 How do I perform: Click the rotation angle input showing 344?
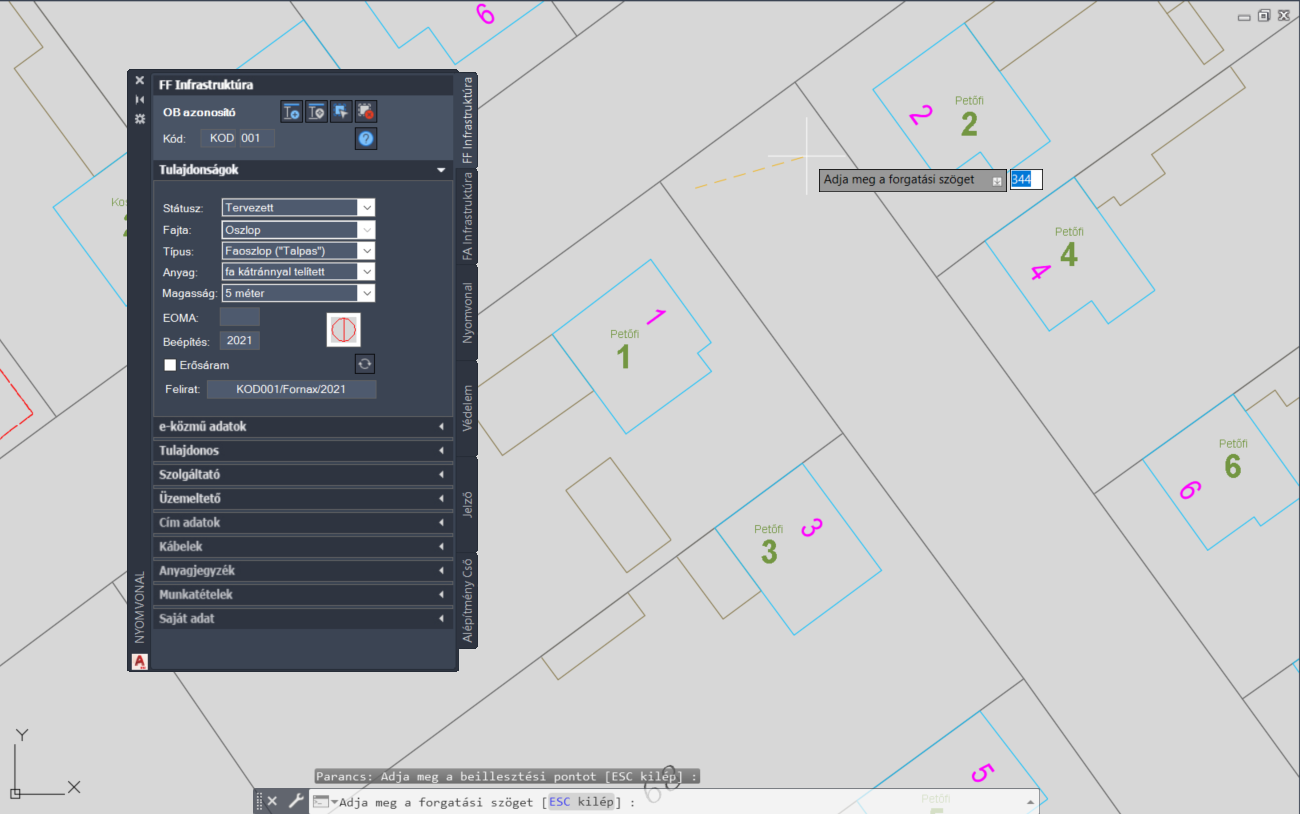click(x=1026, y=179)
